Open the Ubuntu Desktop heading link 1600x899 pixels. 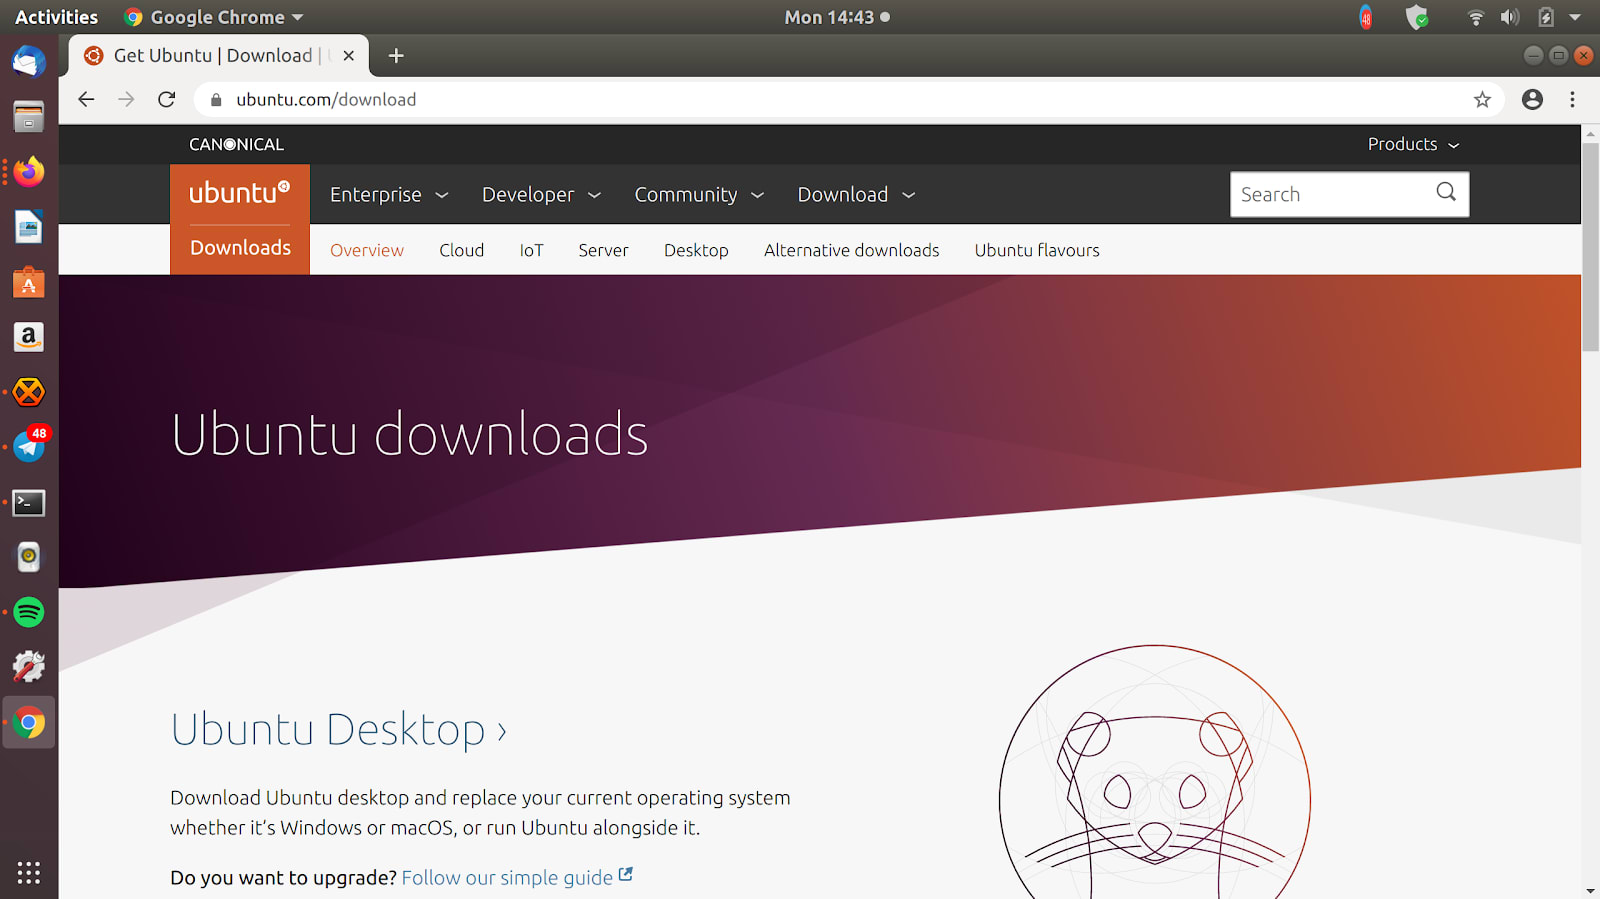(x=339, y=729)
